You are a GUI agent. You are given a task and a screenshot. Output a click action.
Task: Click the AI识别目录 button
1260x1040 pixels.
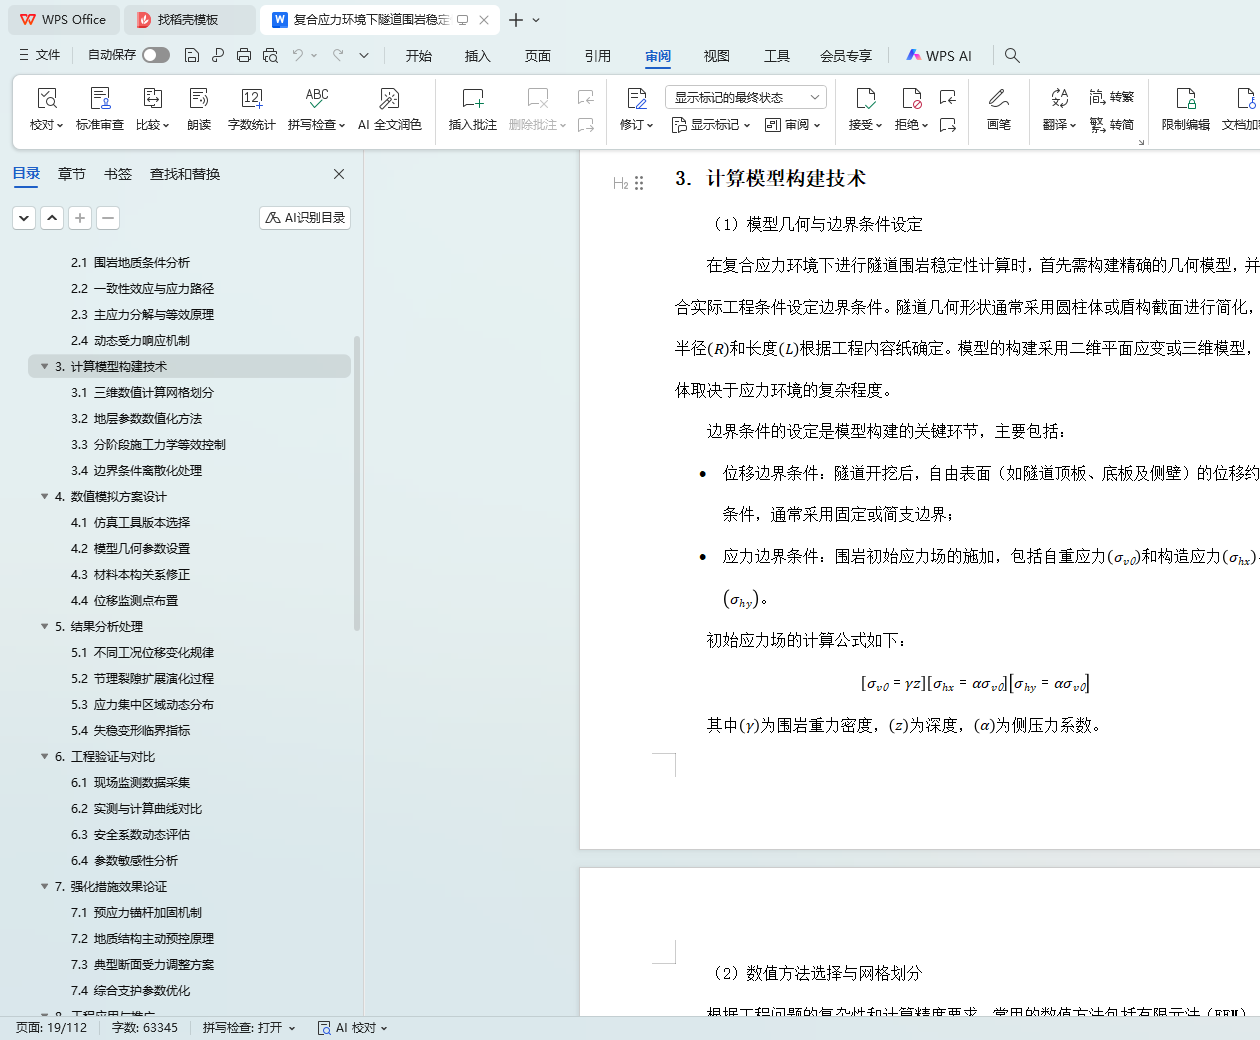click(x=305, y=217)
